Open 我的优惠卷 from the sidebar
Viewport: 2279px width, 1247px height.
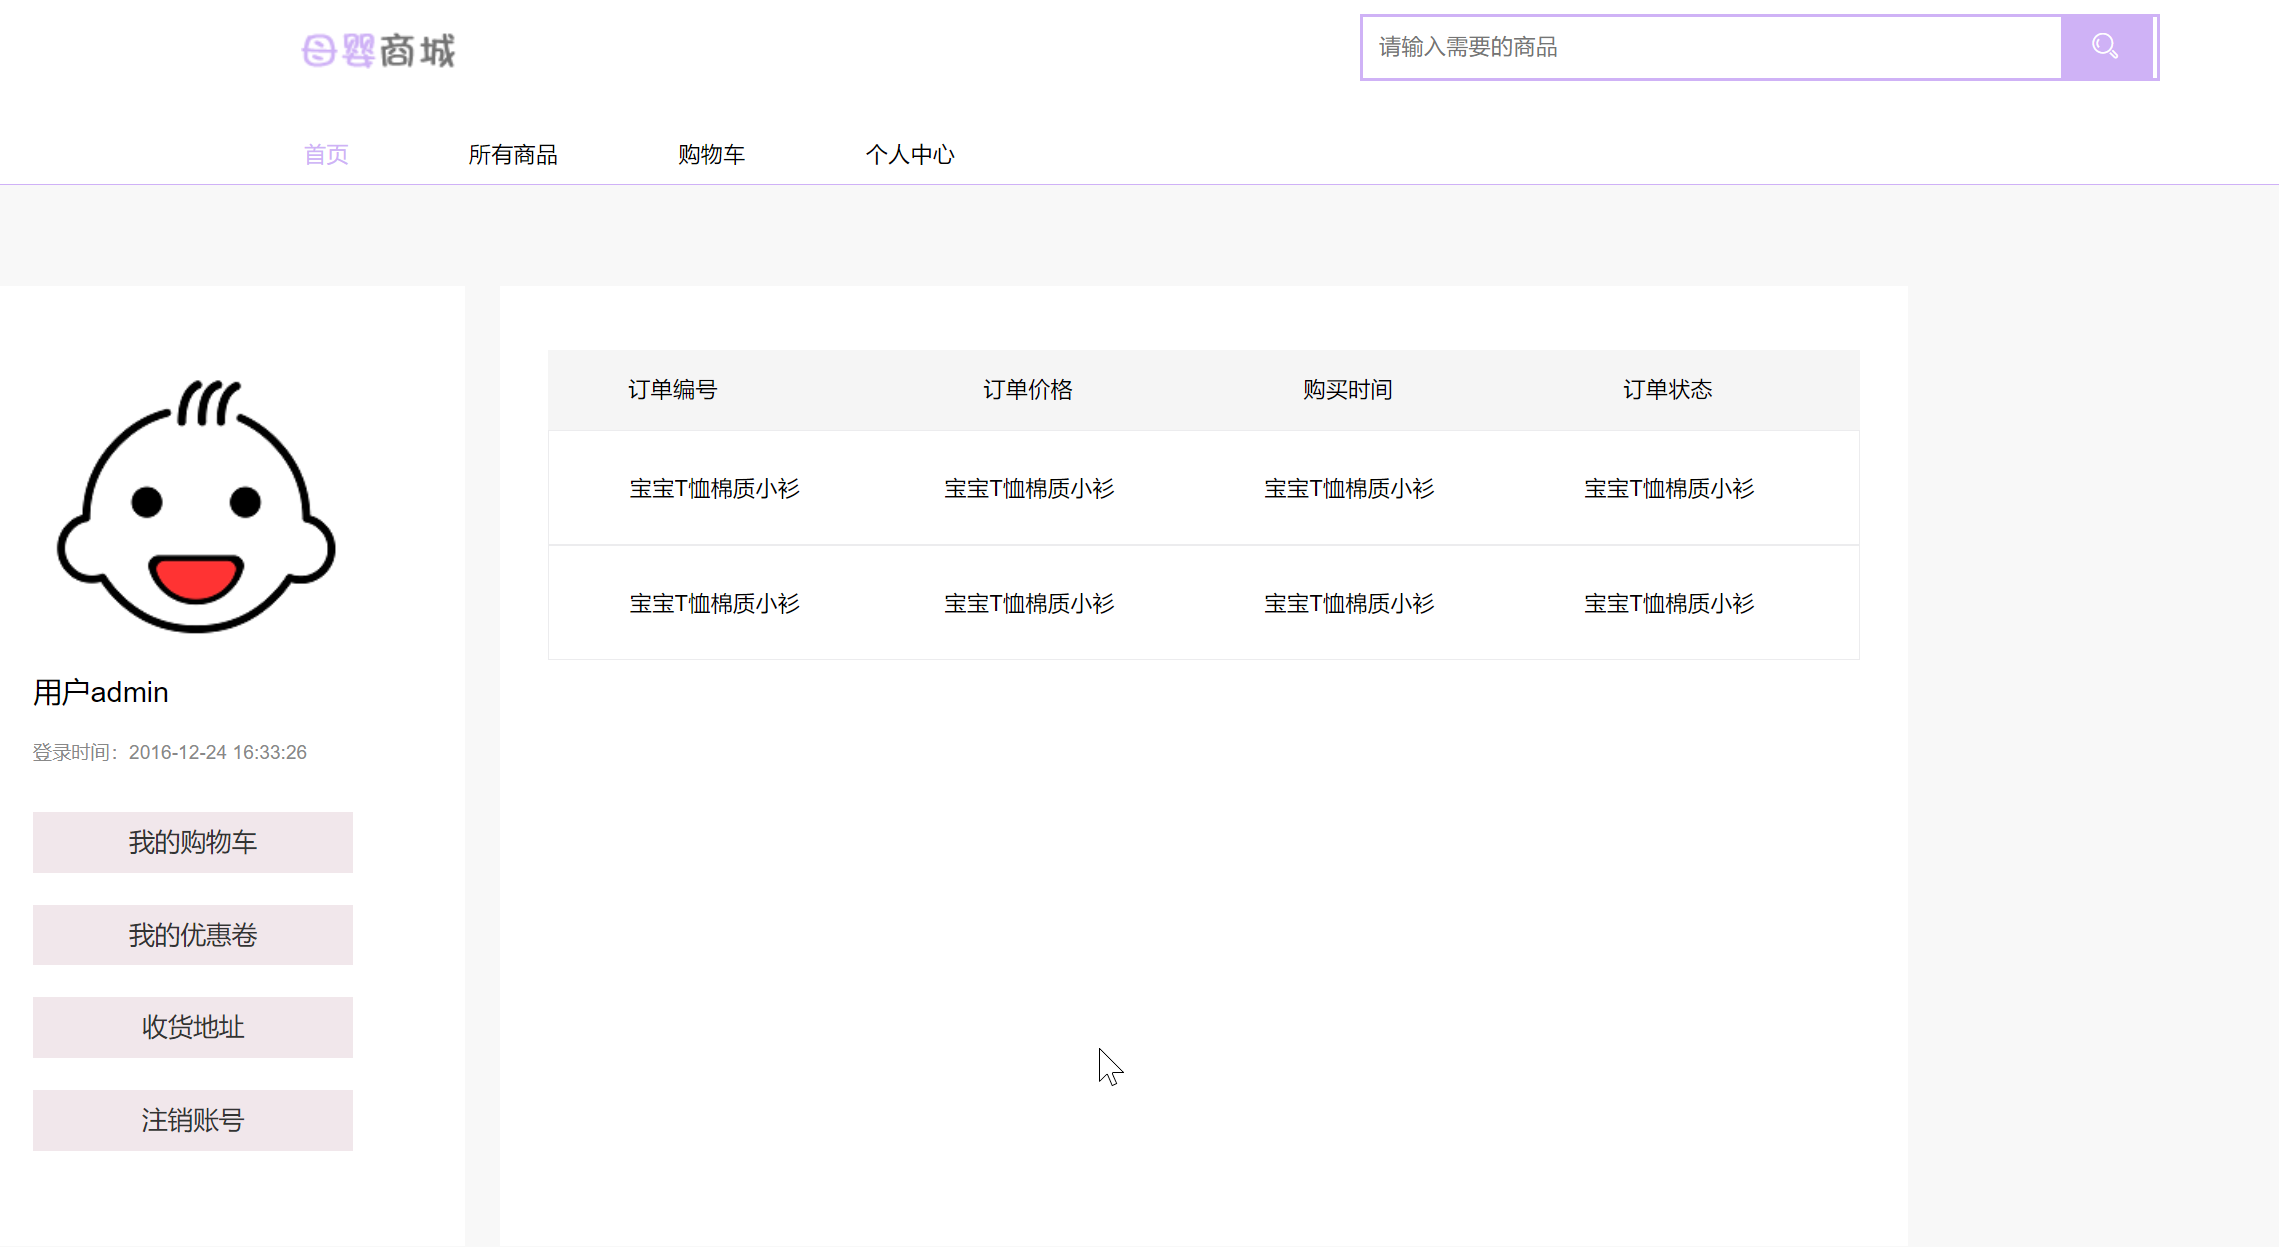(x=193, y=935)
